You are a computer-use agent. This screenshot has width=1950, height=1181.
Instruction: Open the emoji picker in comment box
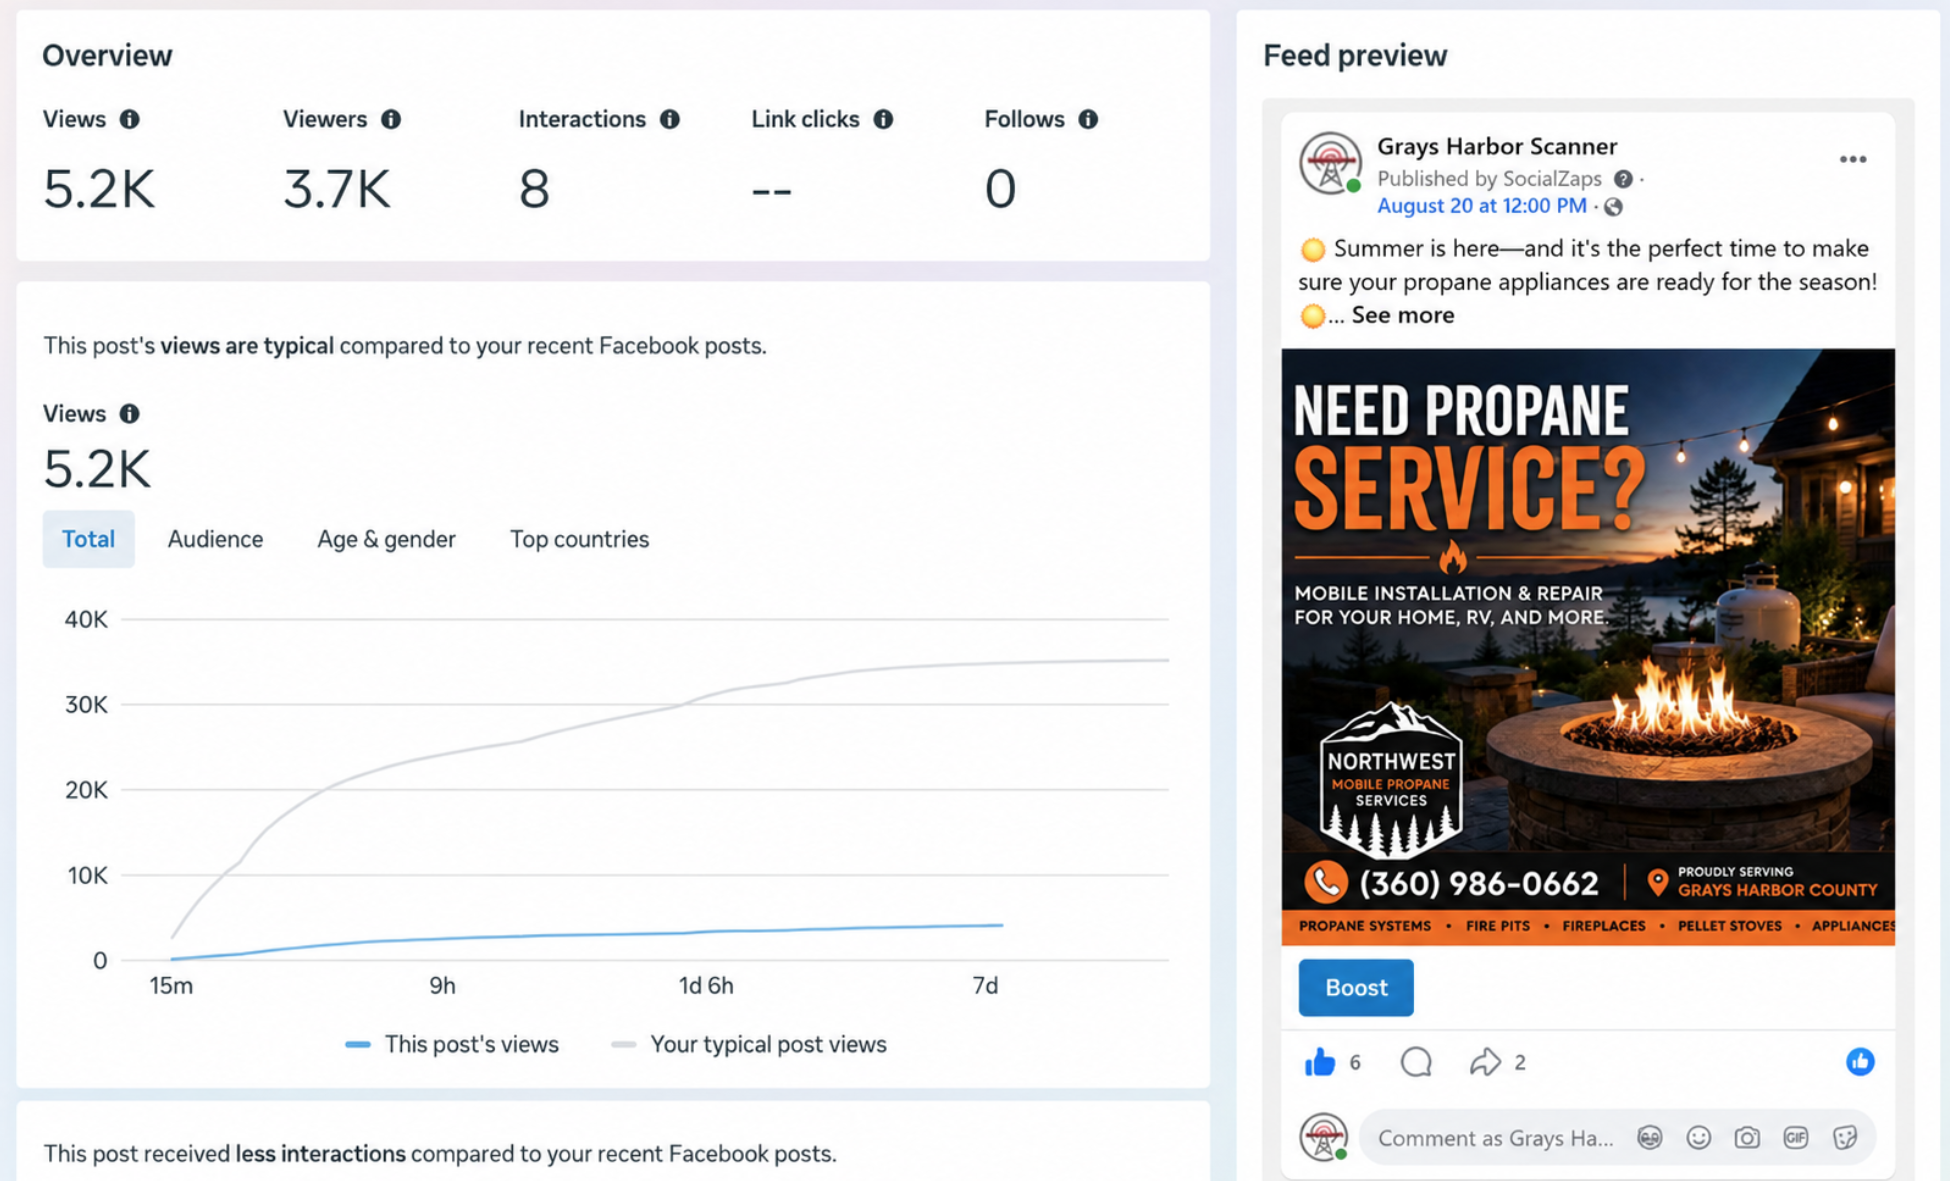point(1698,1137)
